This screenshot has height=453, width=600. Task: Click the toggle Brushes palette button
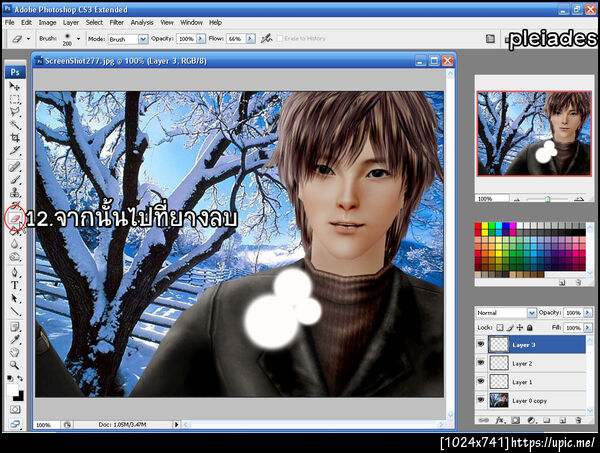490,39
